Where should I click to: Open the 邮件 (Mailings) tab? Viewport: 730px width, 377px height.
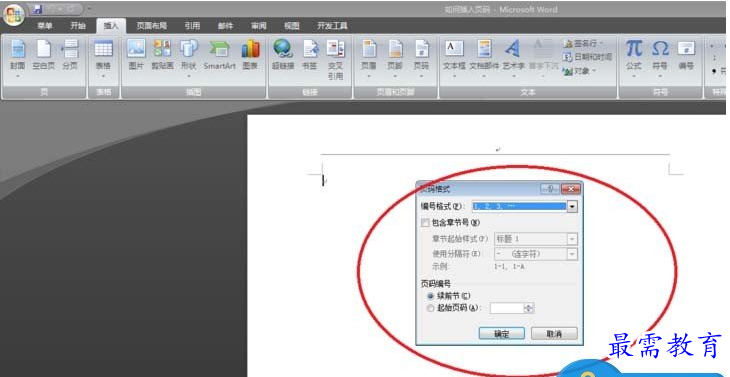(225, 26)
